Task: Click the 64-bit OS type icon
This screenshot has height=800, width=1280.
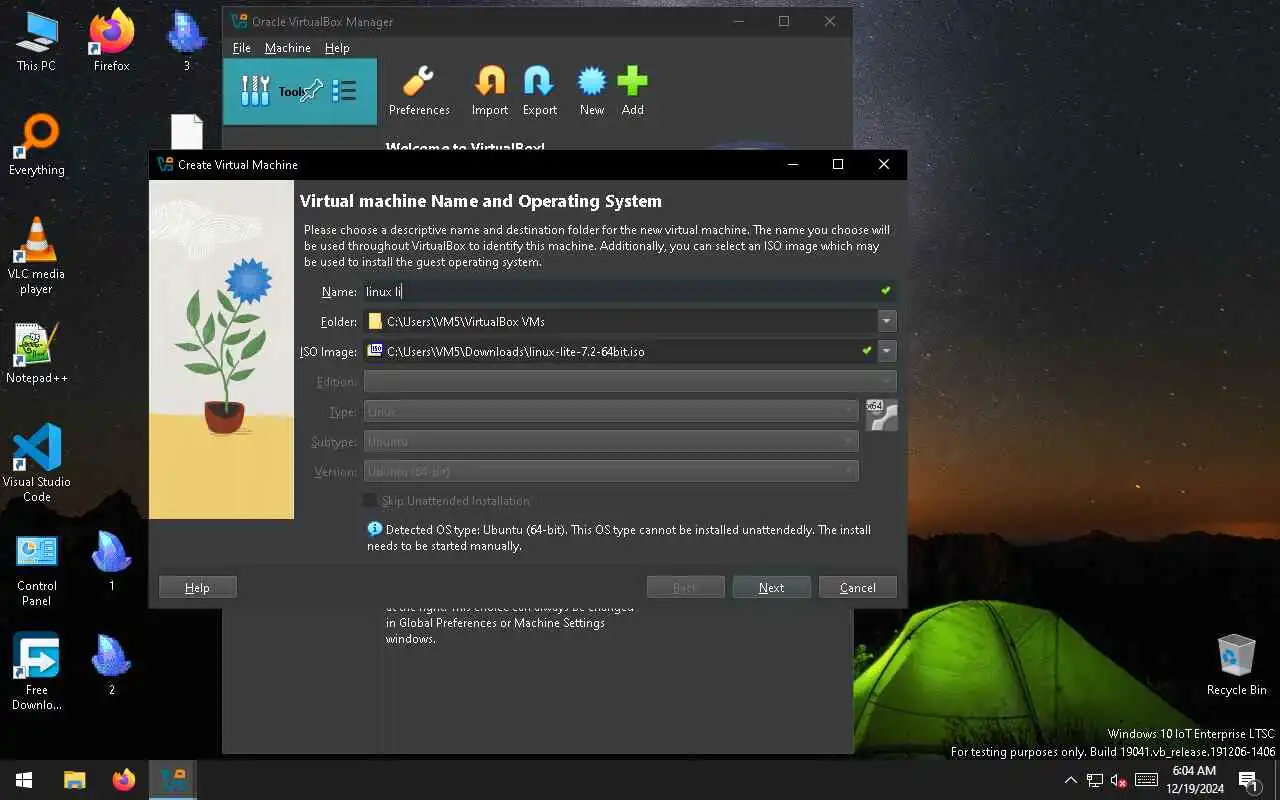Action: 881,414
